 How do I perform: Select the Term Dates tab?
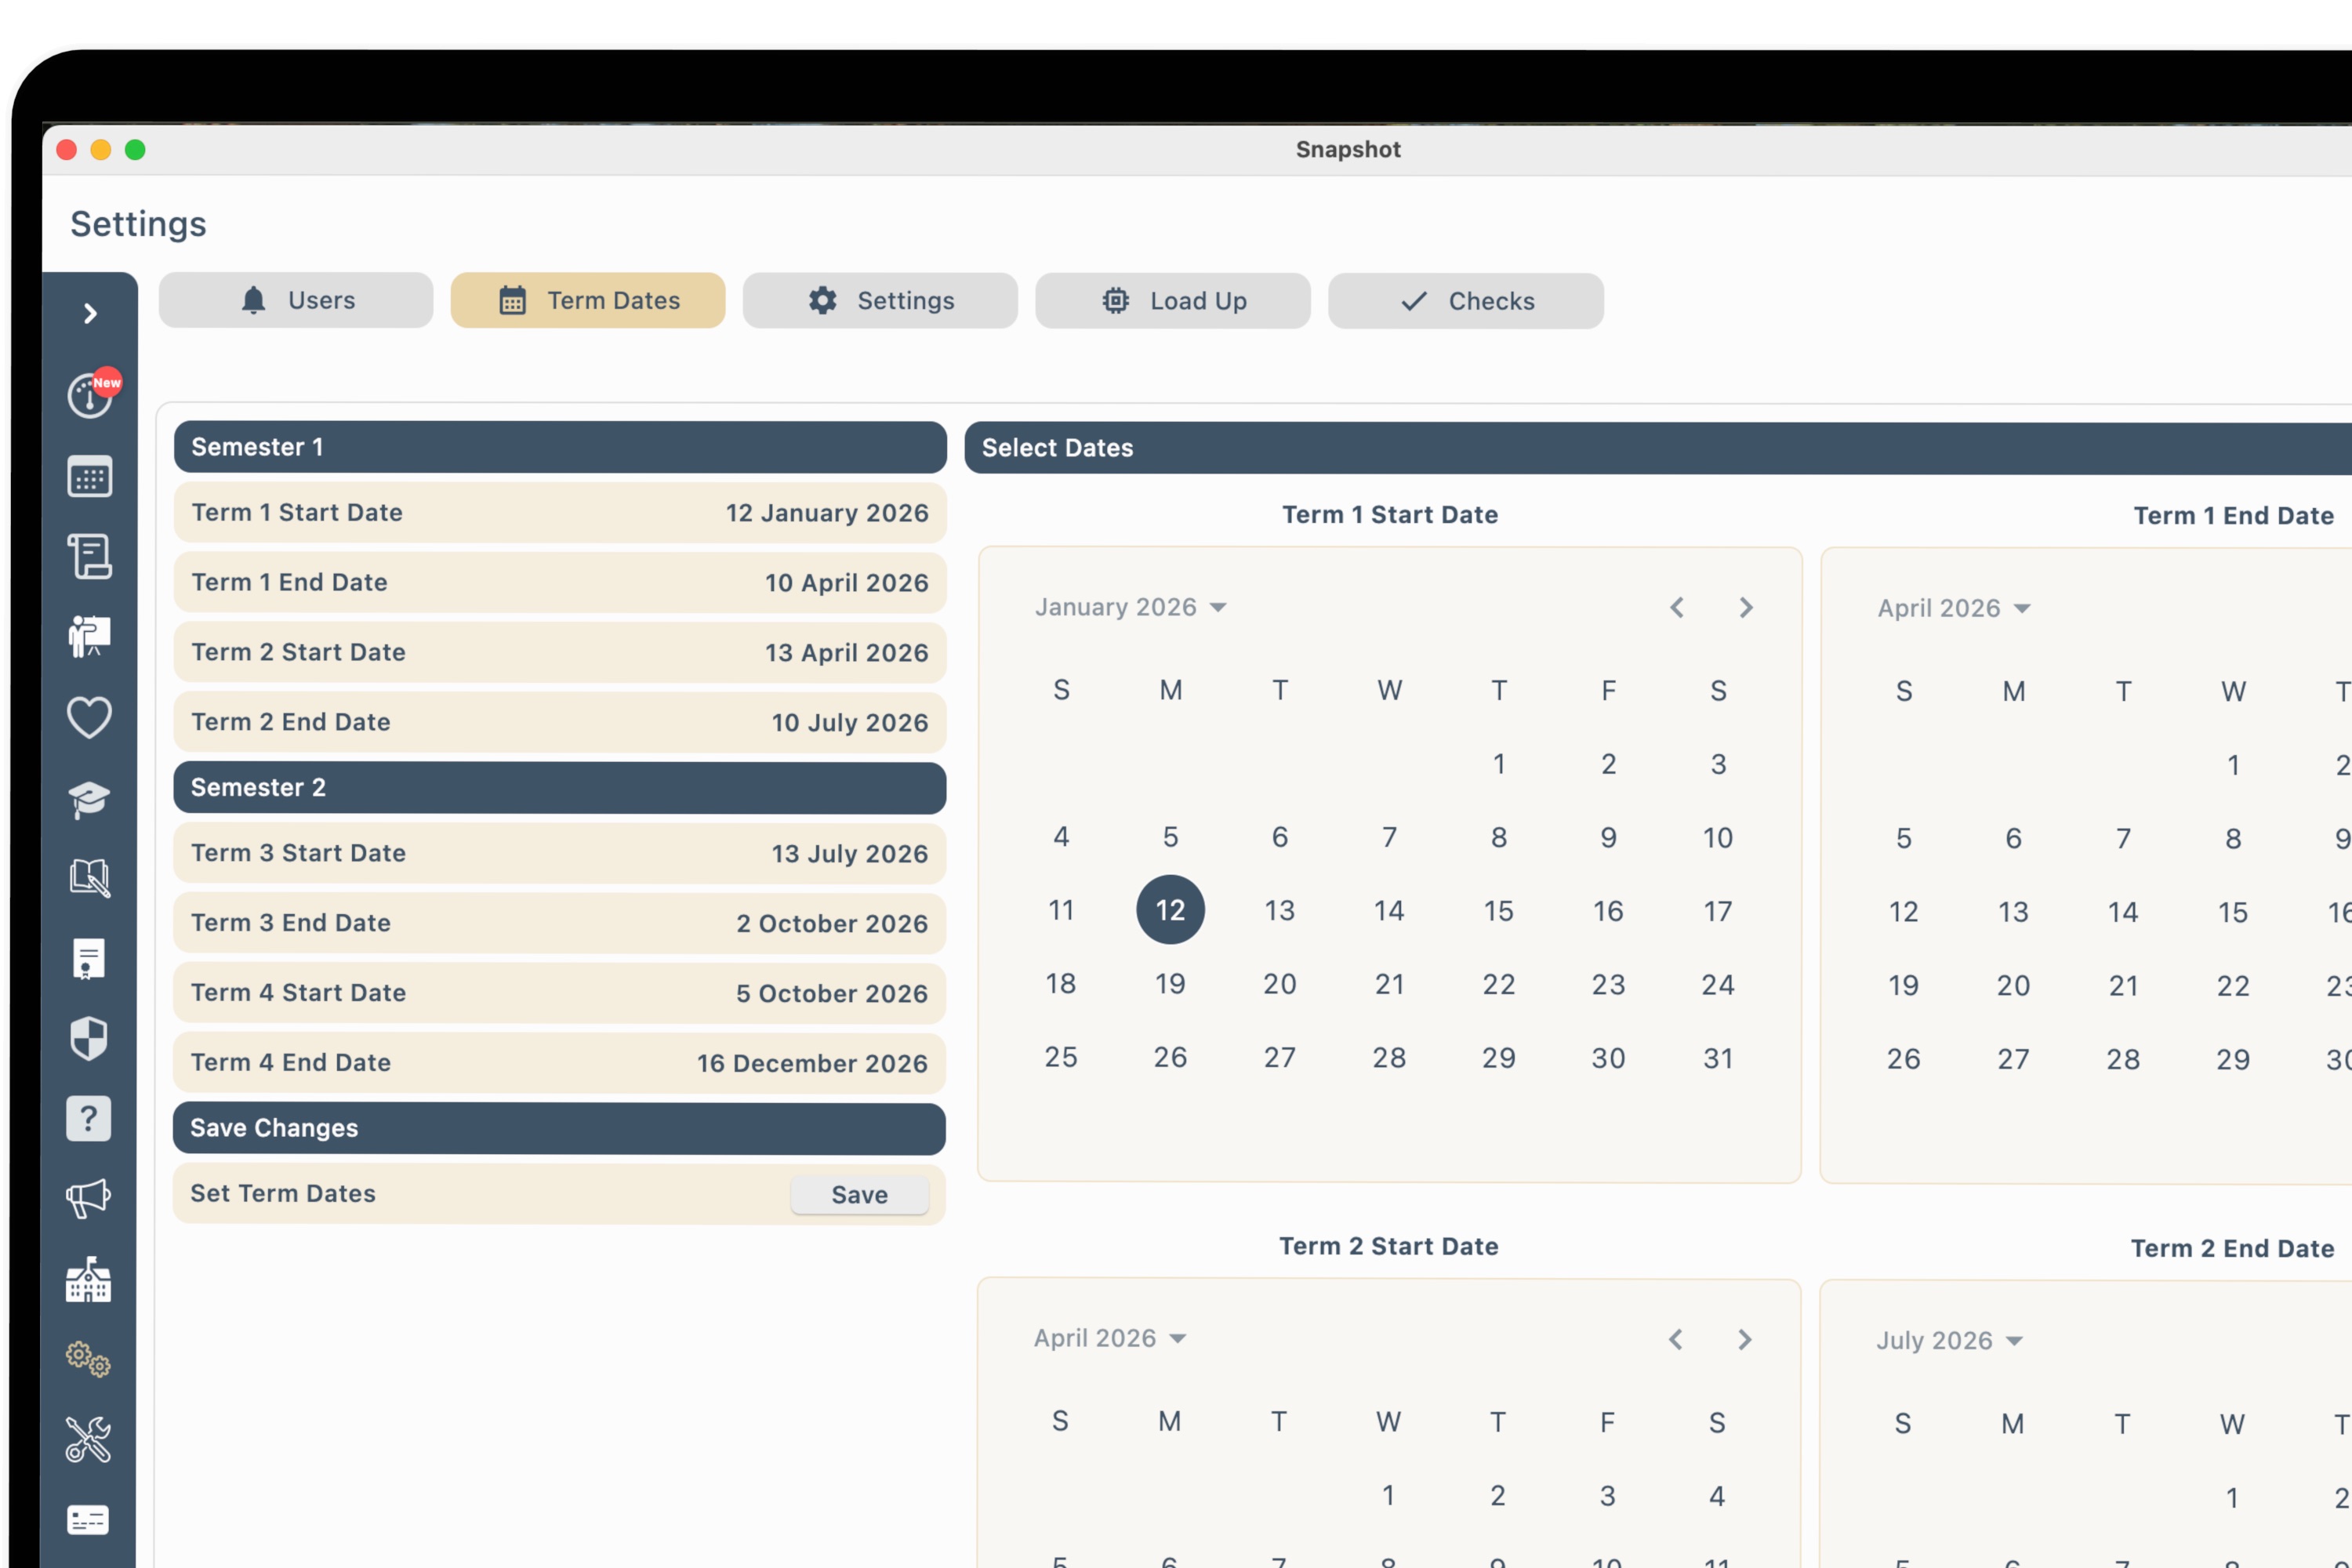click(588, 300)
